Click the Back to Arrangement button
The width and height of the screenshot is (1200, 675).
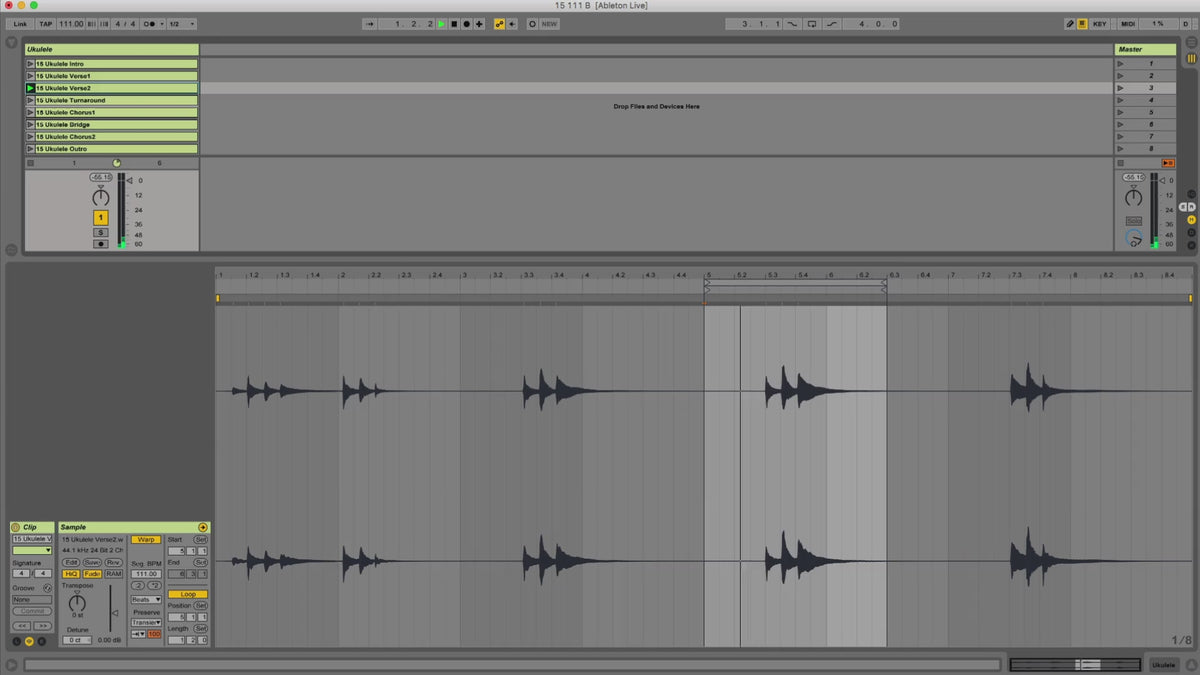pyautogui.click(x=1167, y=163)
